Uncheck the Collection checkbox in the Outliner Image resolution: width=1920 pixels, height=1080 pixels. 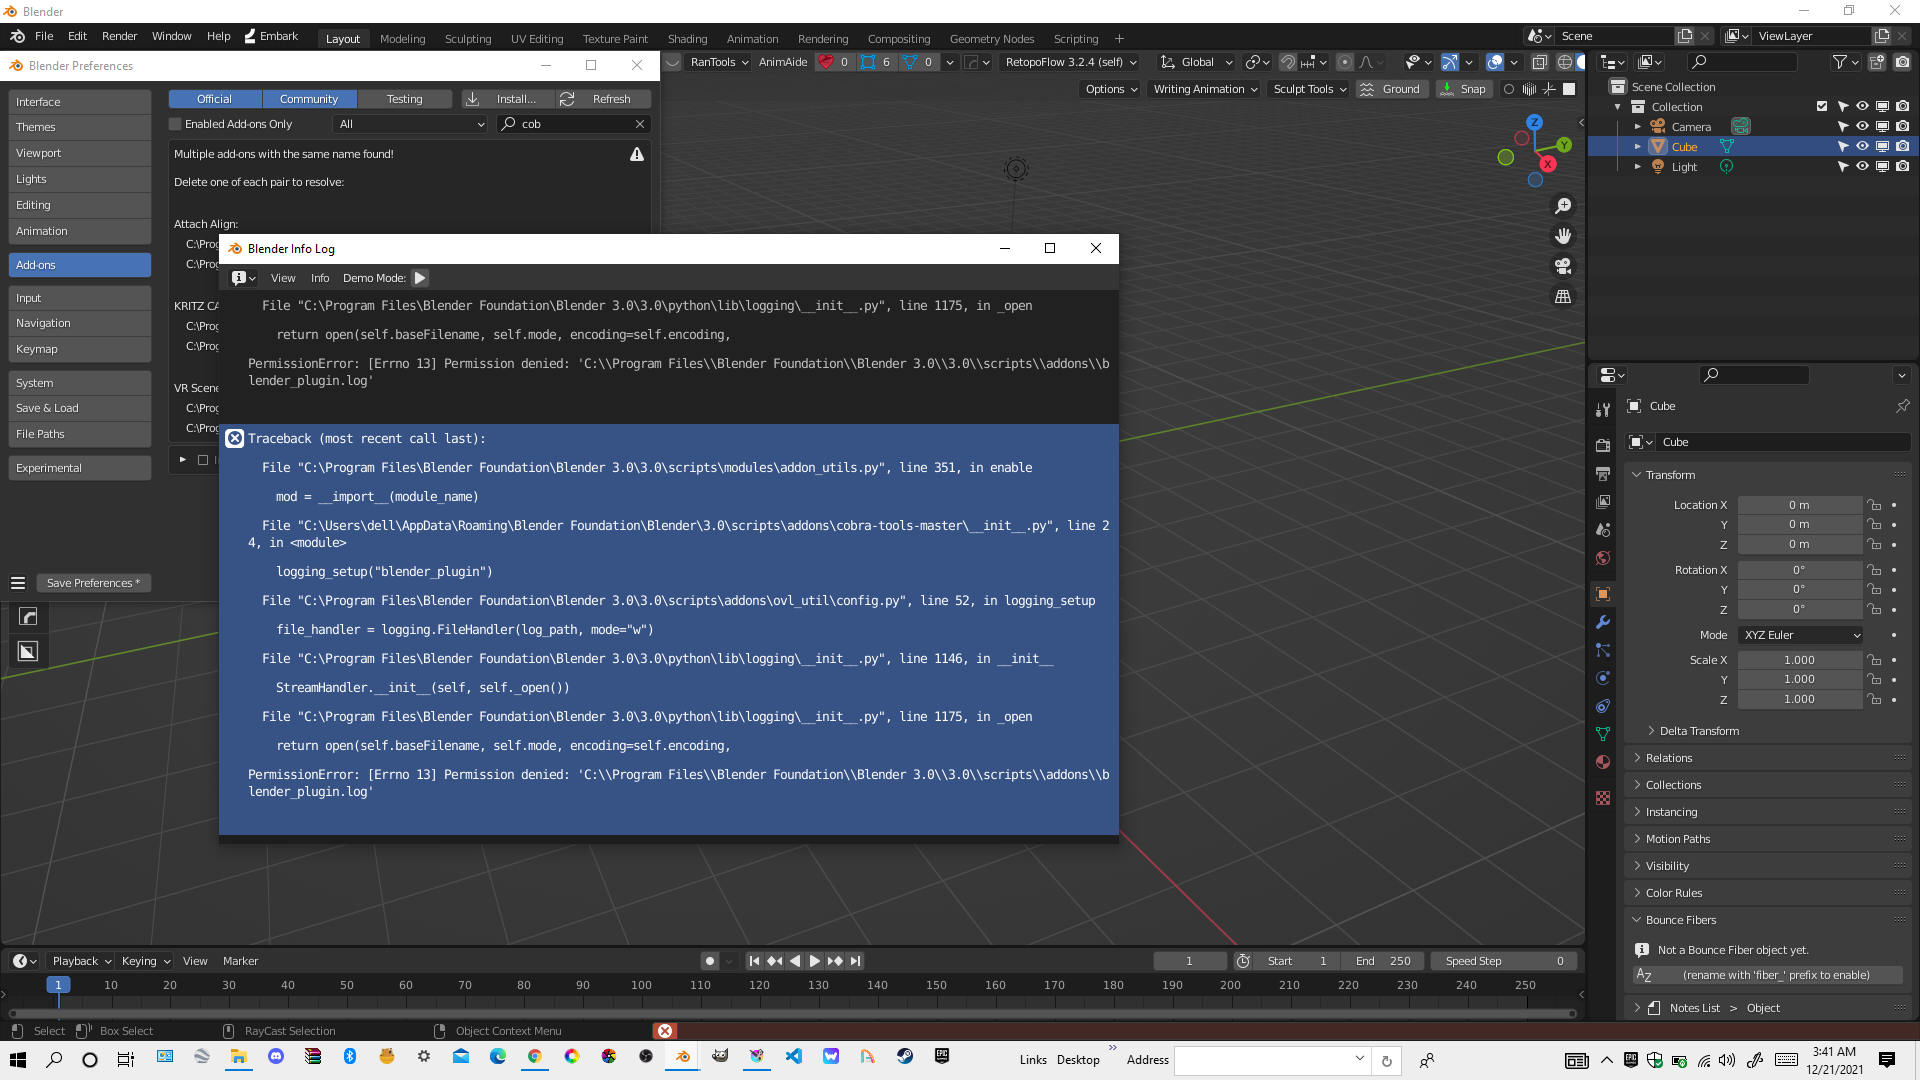1822,106
